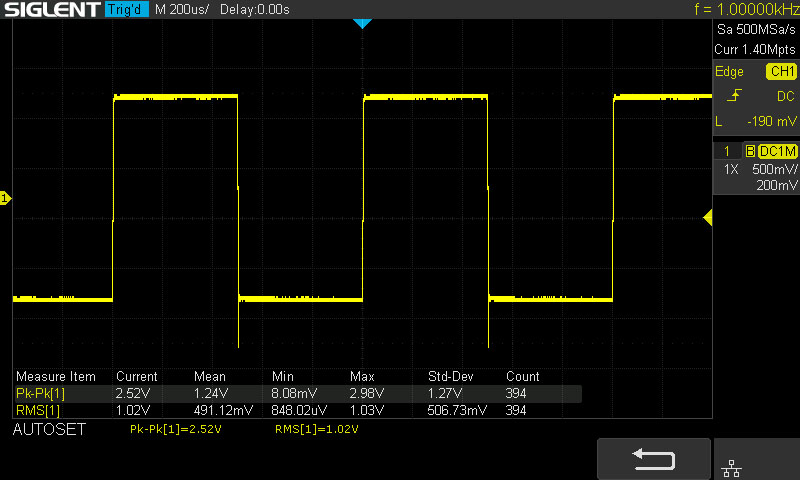Click the Std-Dev column header
The image size is (800, 480).
(451, 376)
